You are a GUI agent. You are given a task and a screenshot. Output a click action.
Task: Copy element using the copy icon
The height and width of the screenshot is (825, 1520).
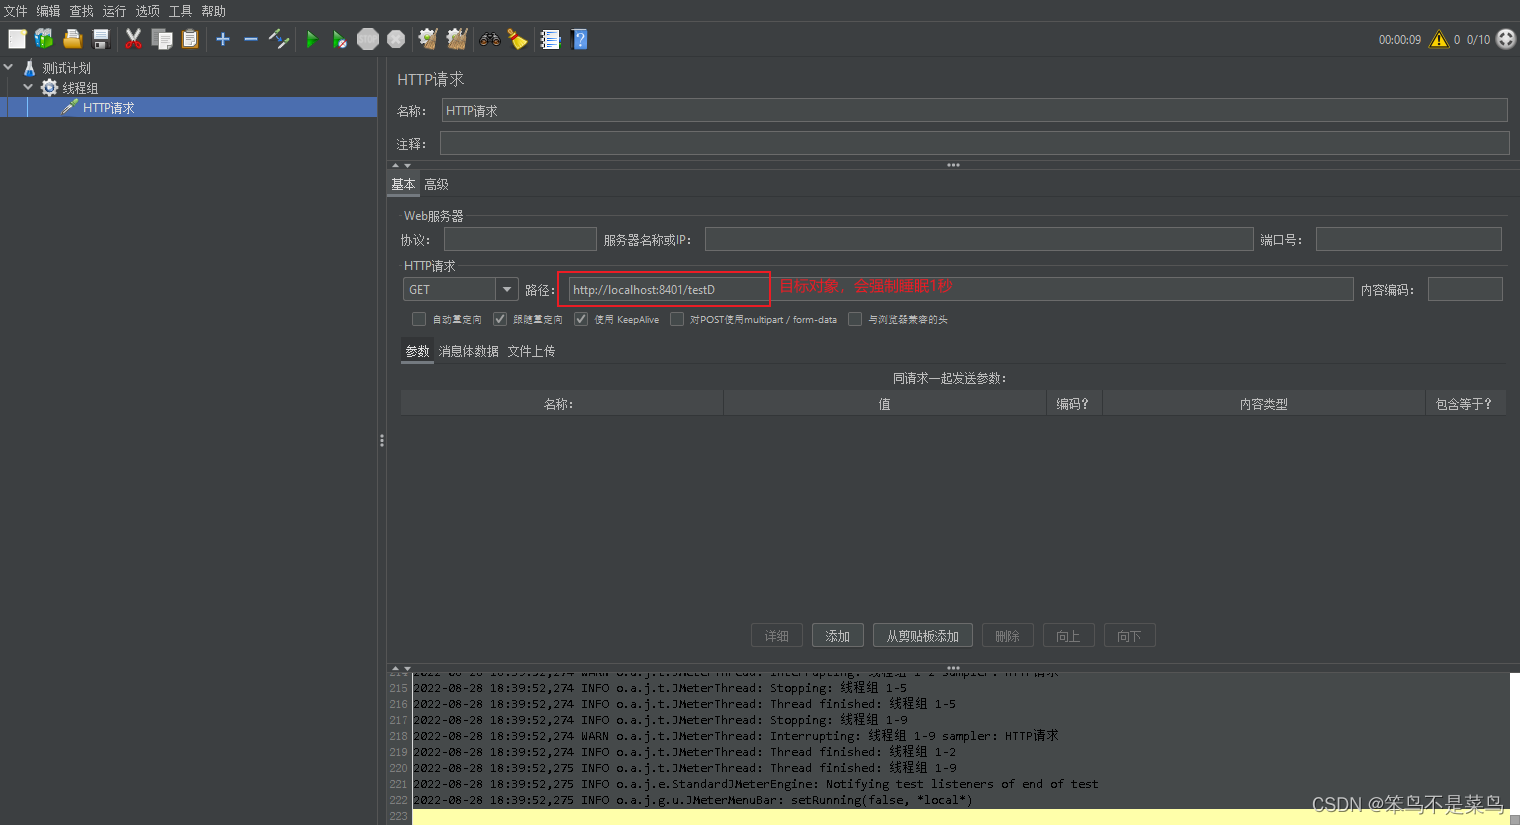[x=162, y=39]
